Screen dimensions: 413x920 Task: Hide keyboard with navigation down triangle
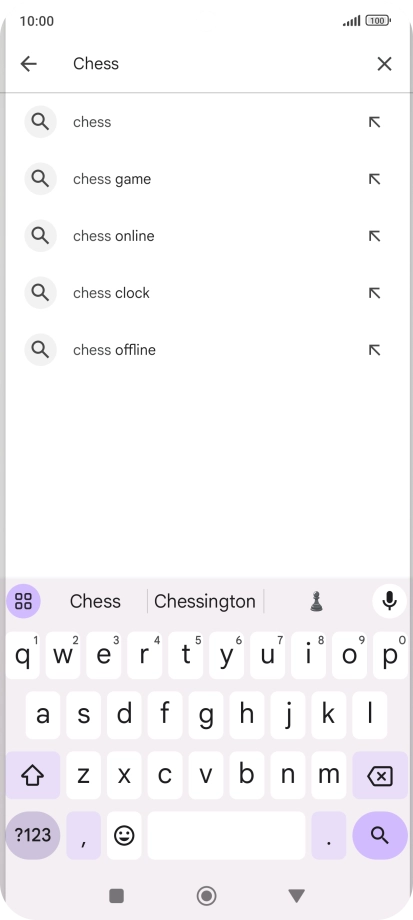pos(297,895)
